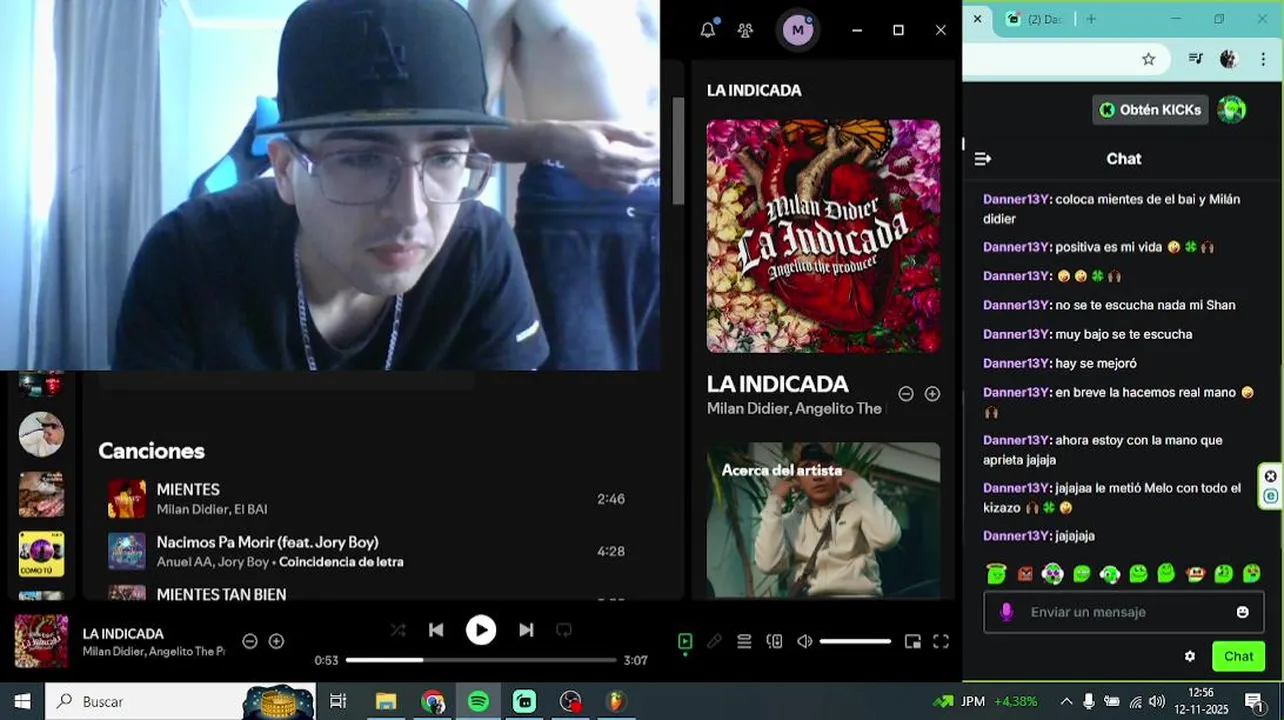Open artist link Anuel AA, Jory Boy
1284x720 pixels.
(x=213, y=562)
